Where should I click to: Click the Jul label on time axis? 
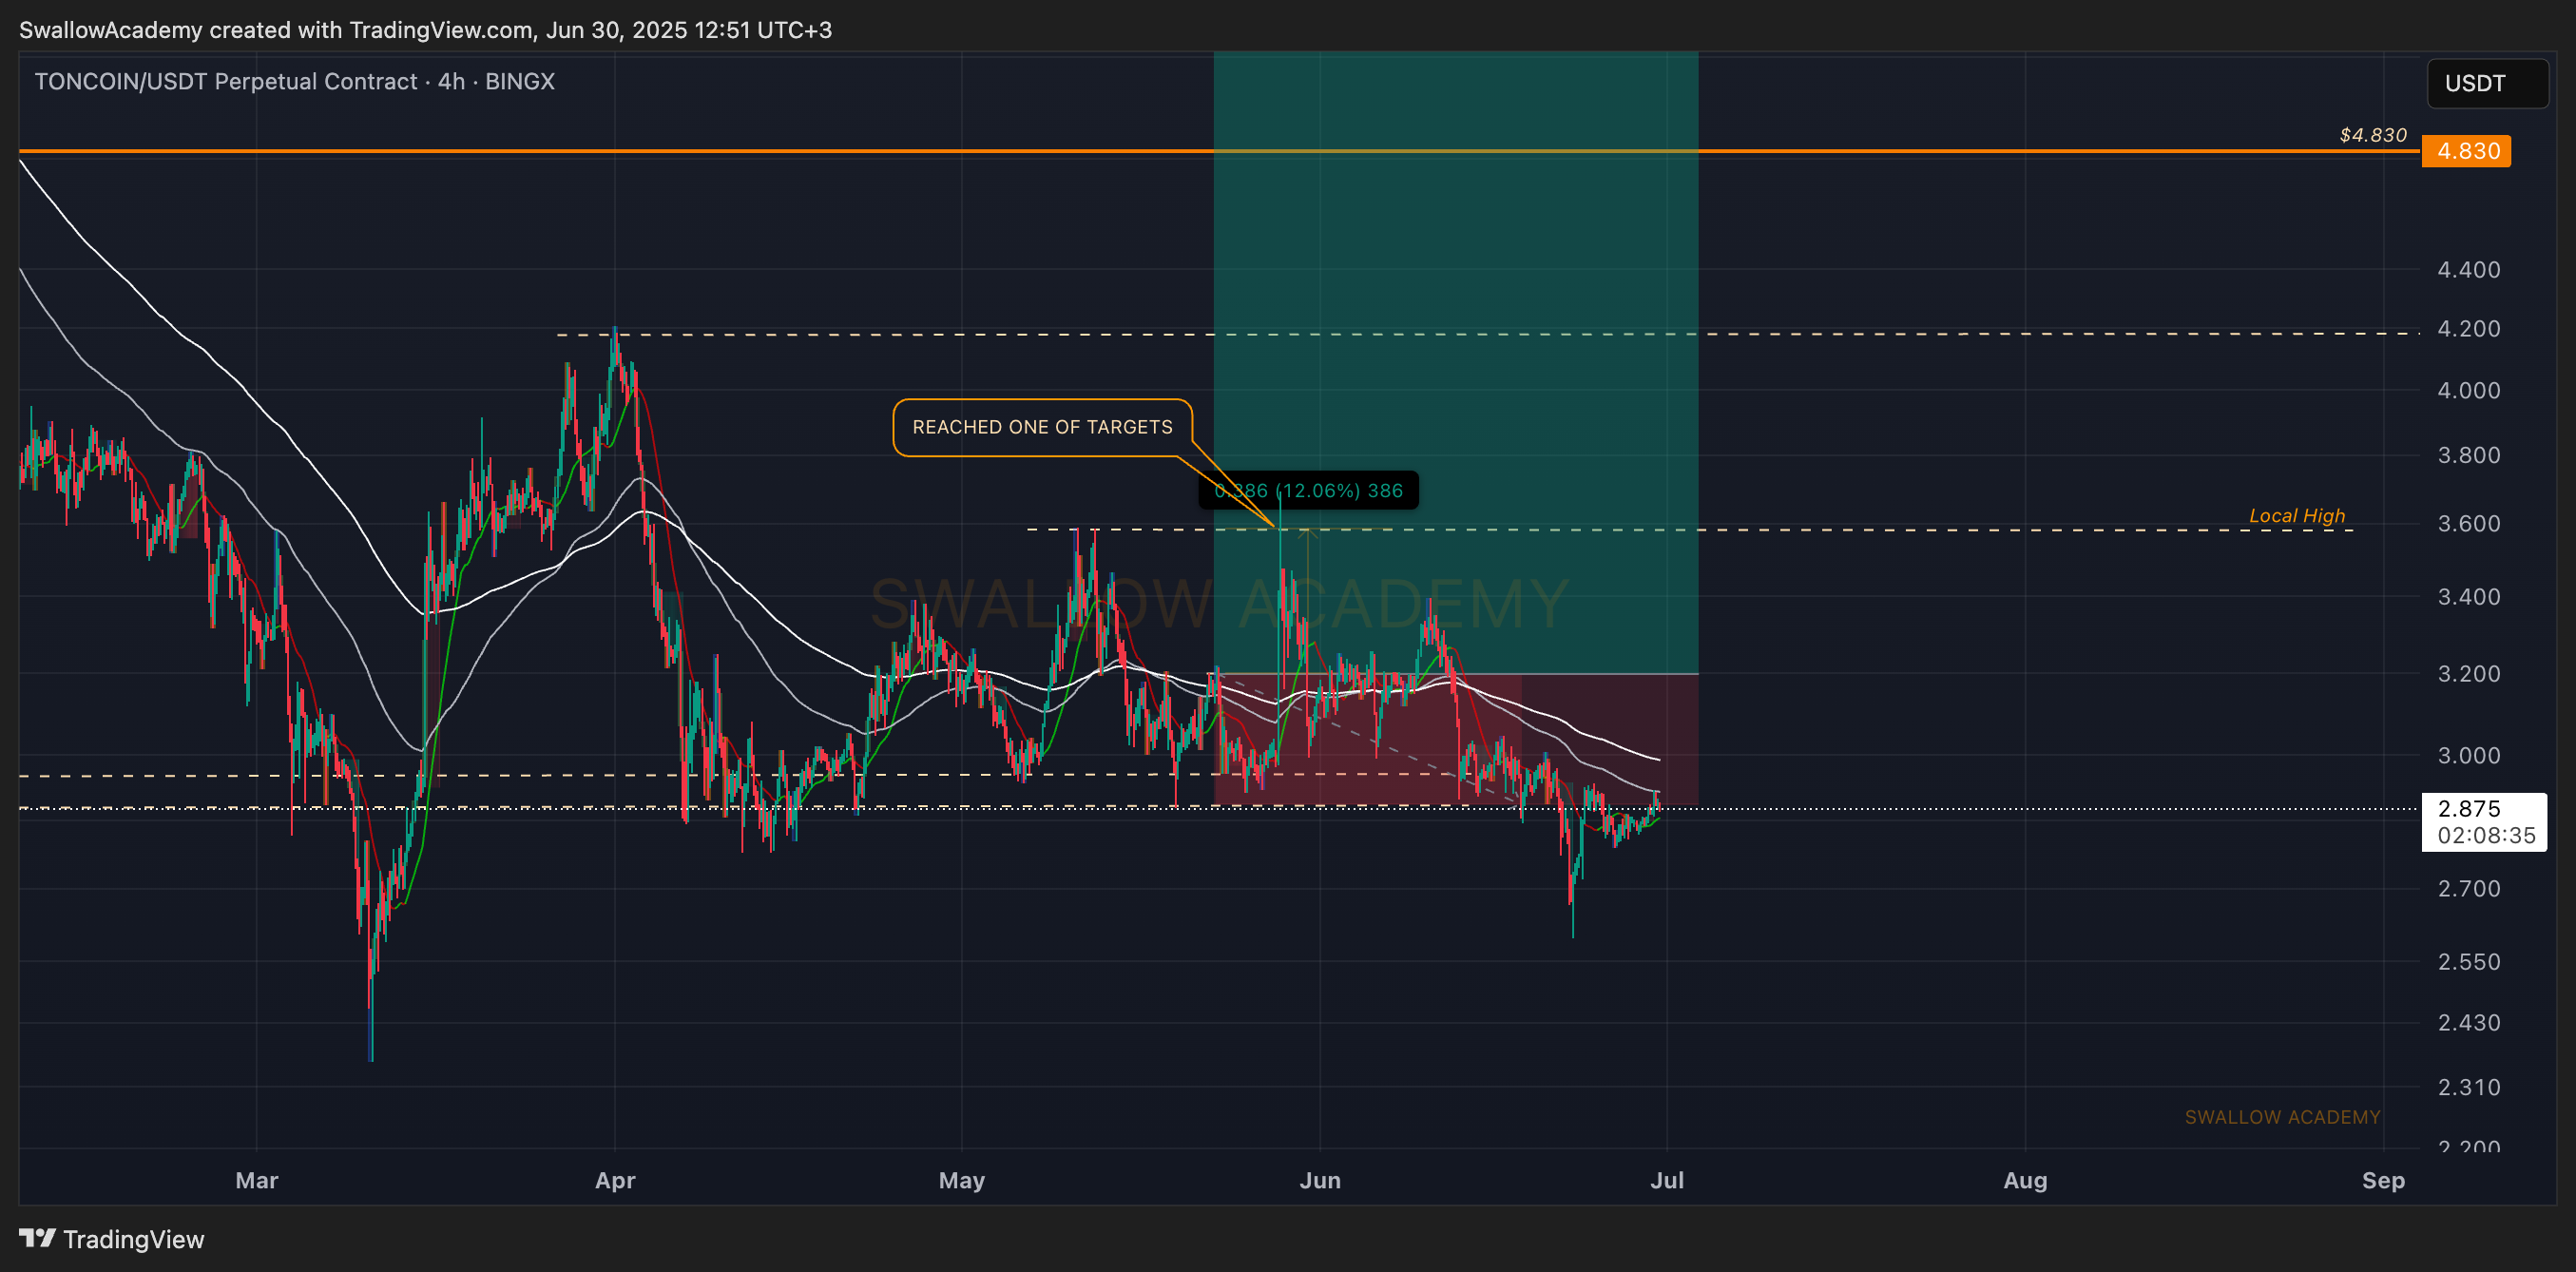tap(1667, 1180)
